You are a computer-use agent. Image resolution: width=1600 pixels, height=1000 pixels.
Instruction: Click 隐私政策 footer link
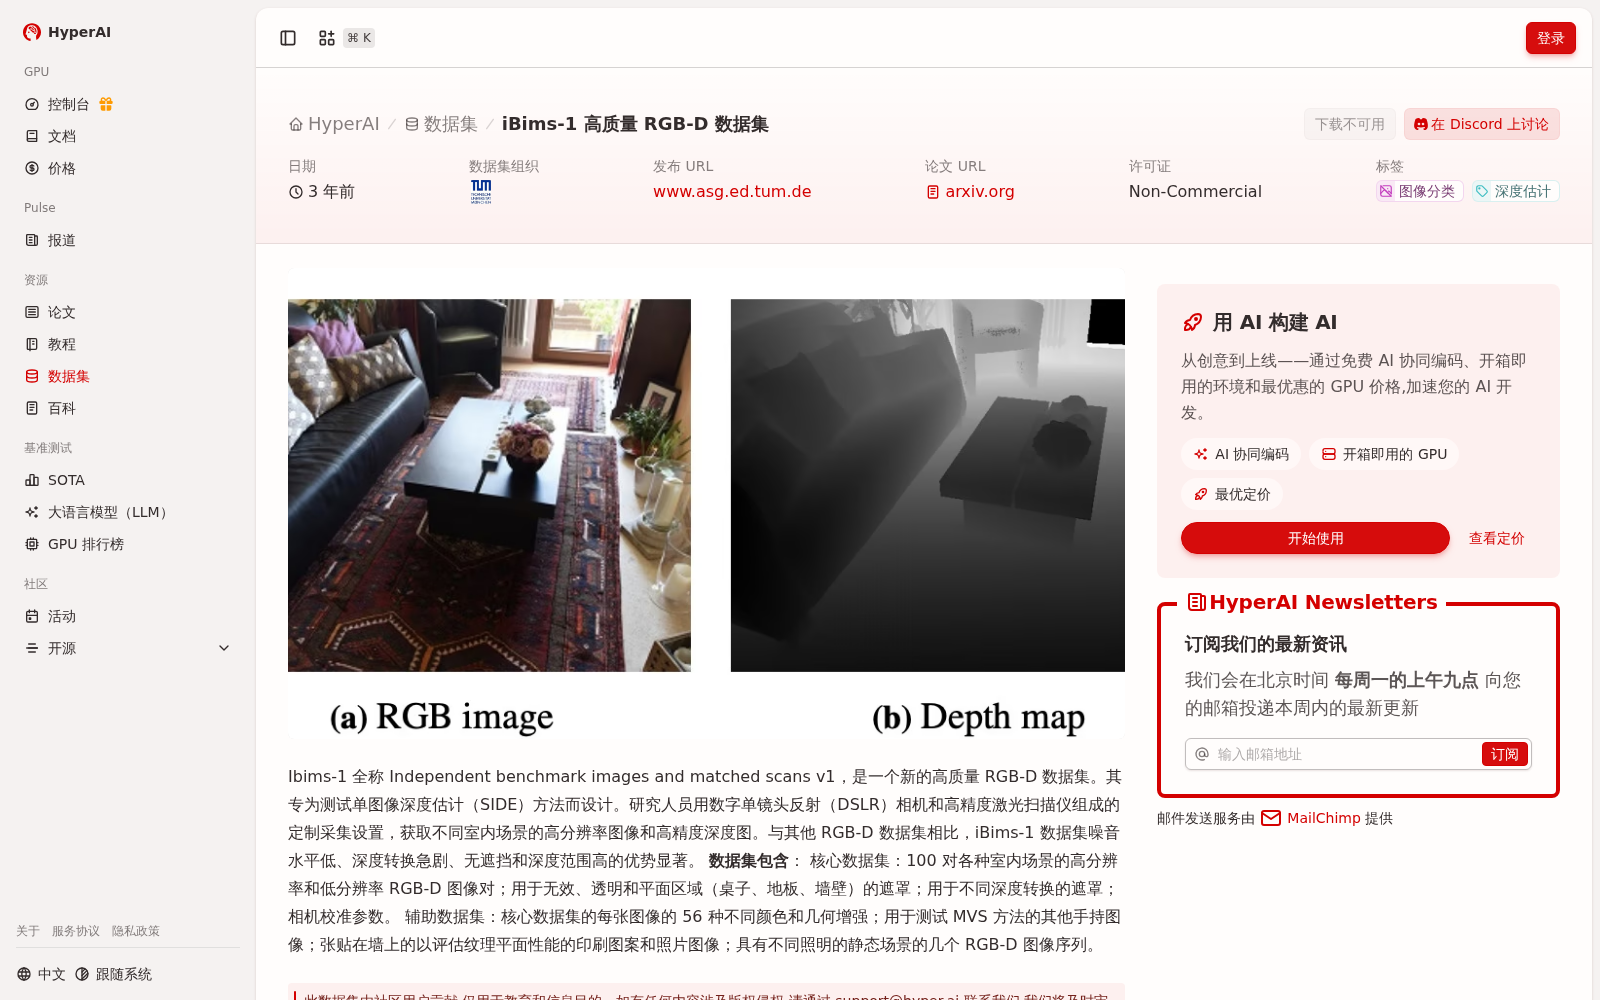click(x=136, y=931)
